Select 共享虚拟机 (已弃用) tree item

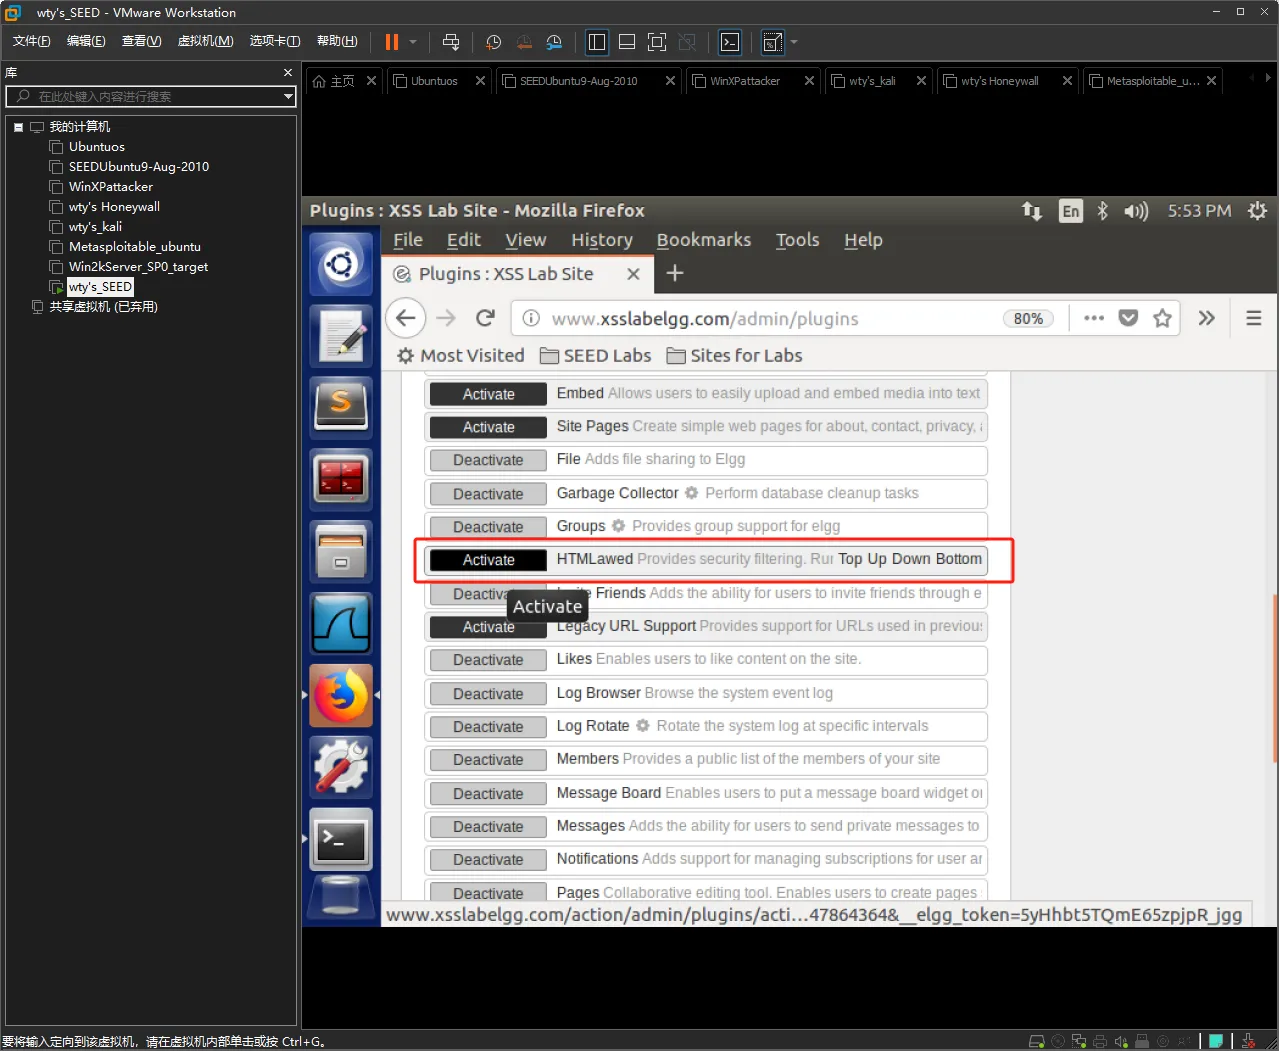click(103, 307)
